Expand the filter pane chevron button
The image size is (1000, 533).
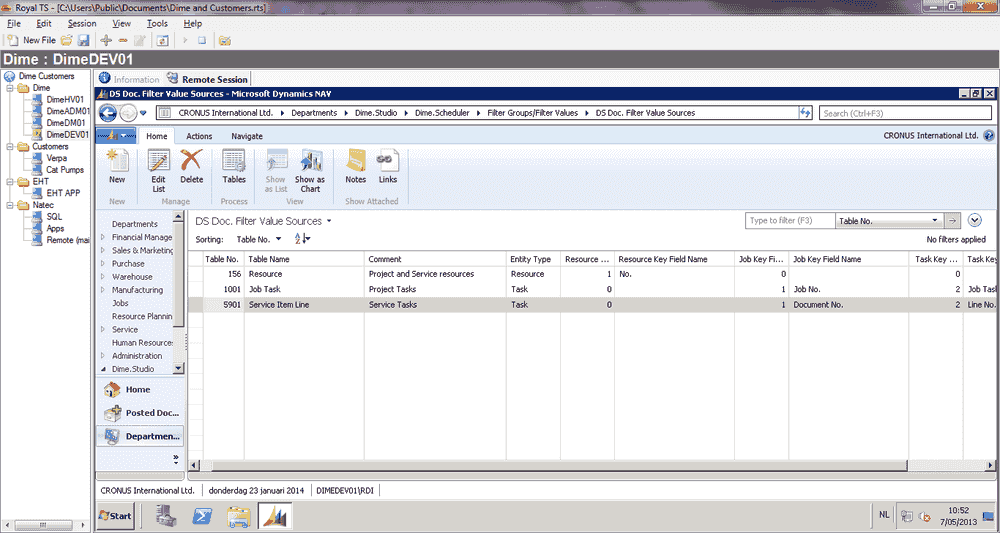(974, 221)
